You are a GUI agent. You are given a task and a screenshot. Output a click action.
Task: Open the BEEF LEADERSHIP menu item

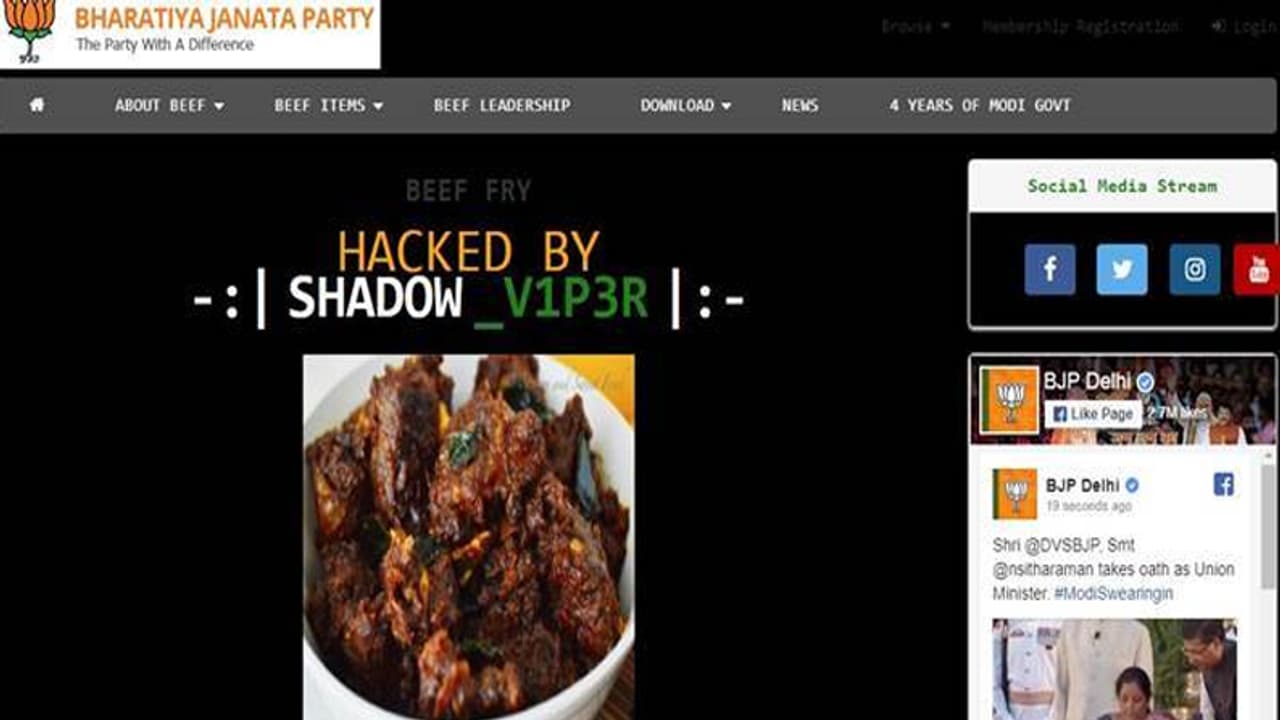[502, 105]
